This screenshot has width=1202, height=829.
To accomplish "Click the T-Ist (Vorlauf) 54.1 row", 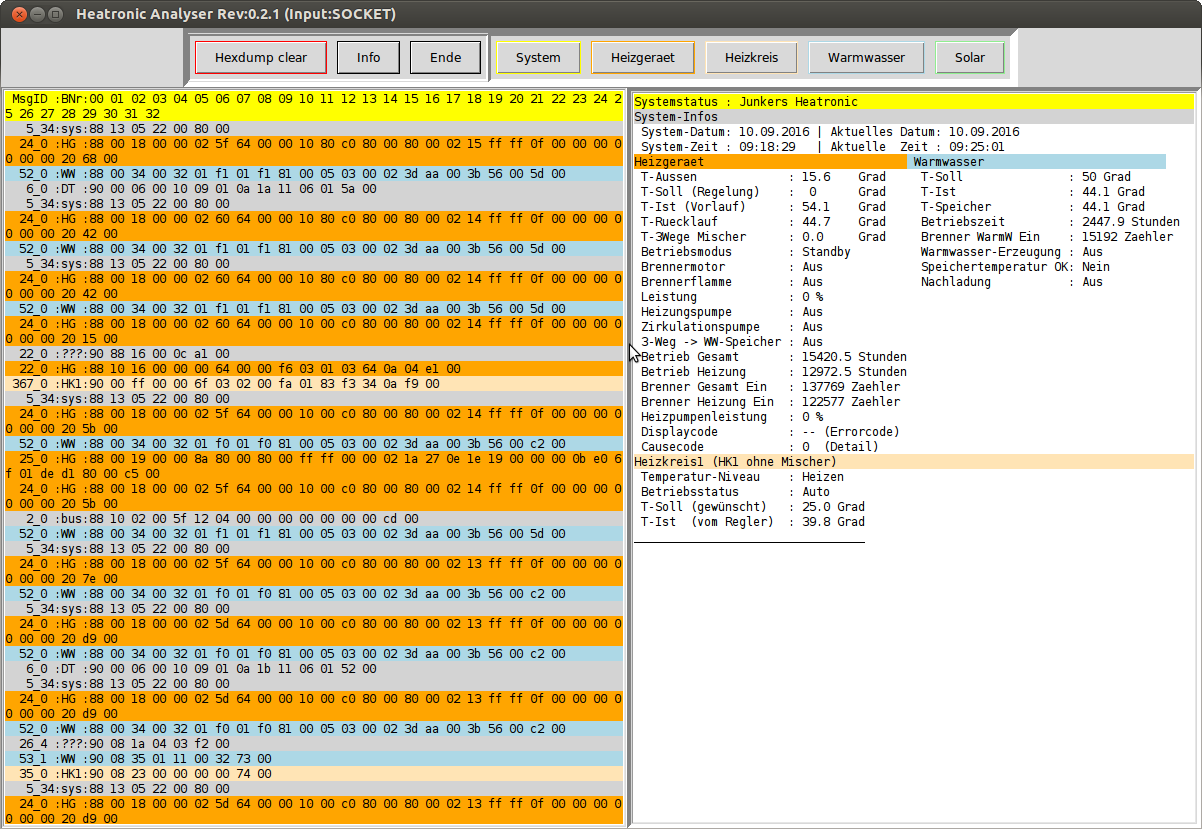I will 763,207.
